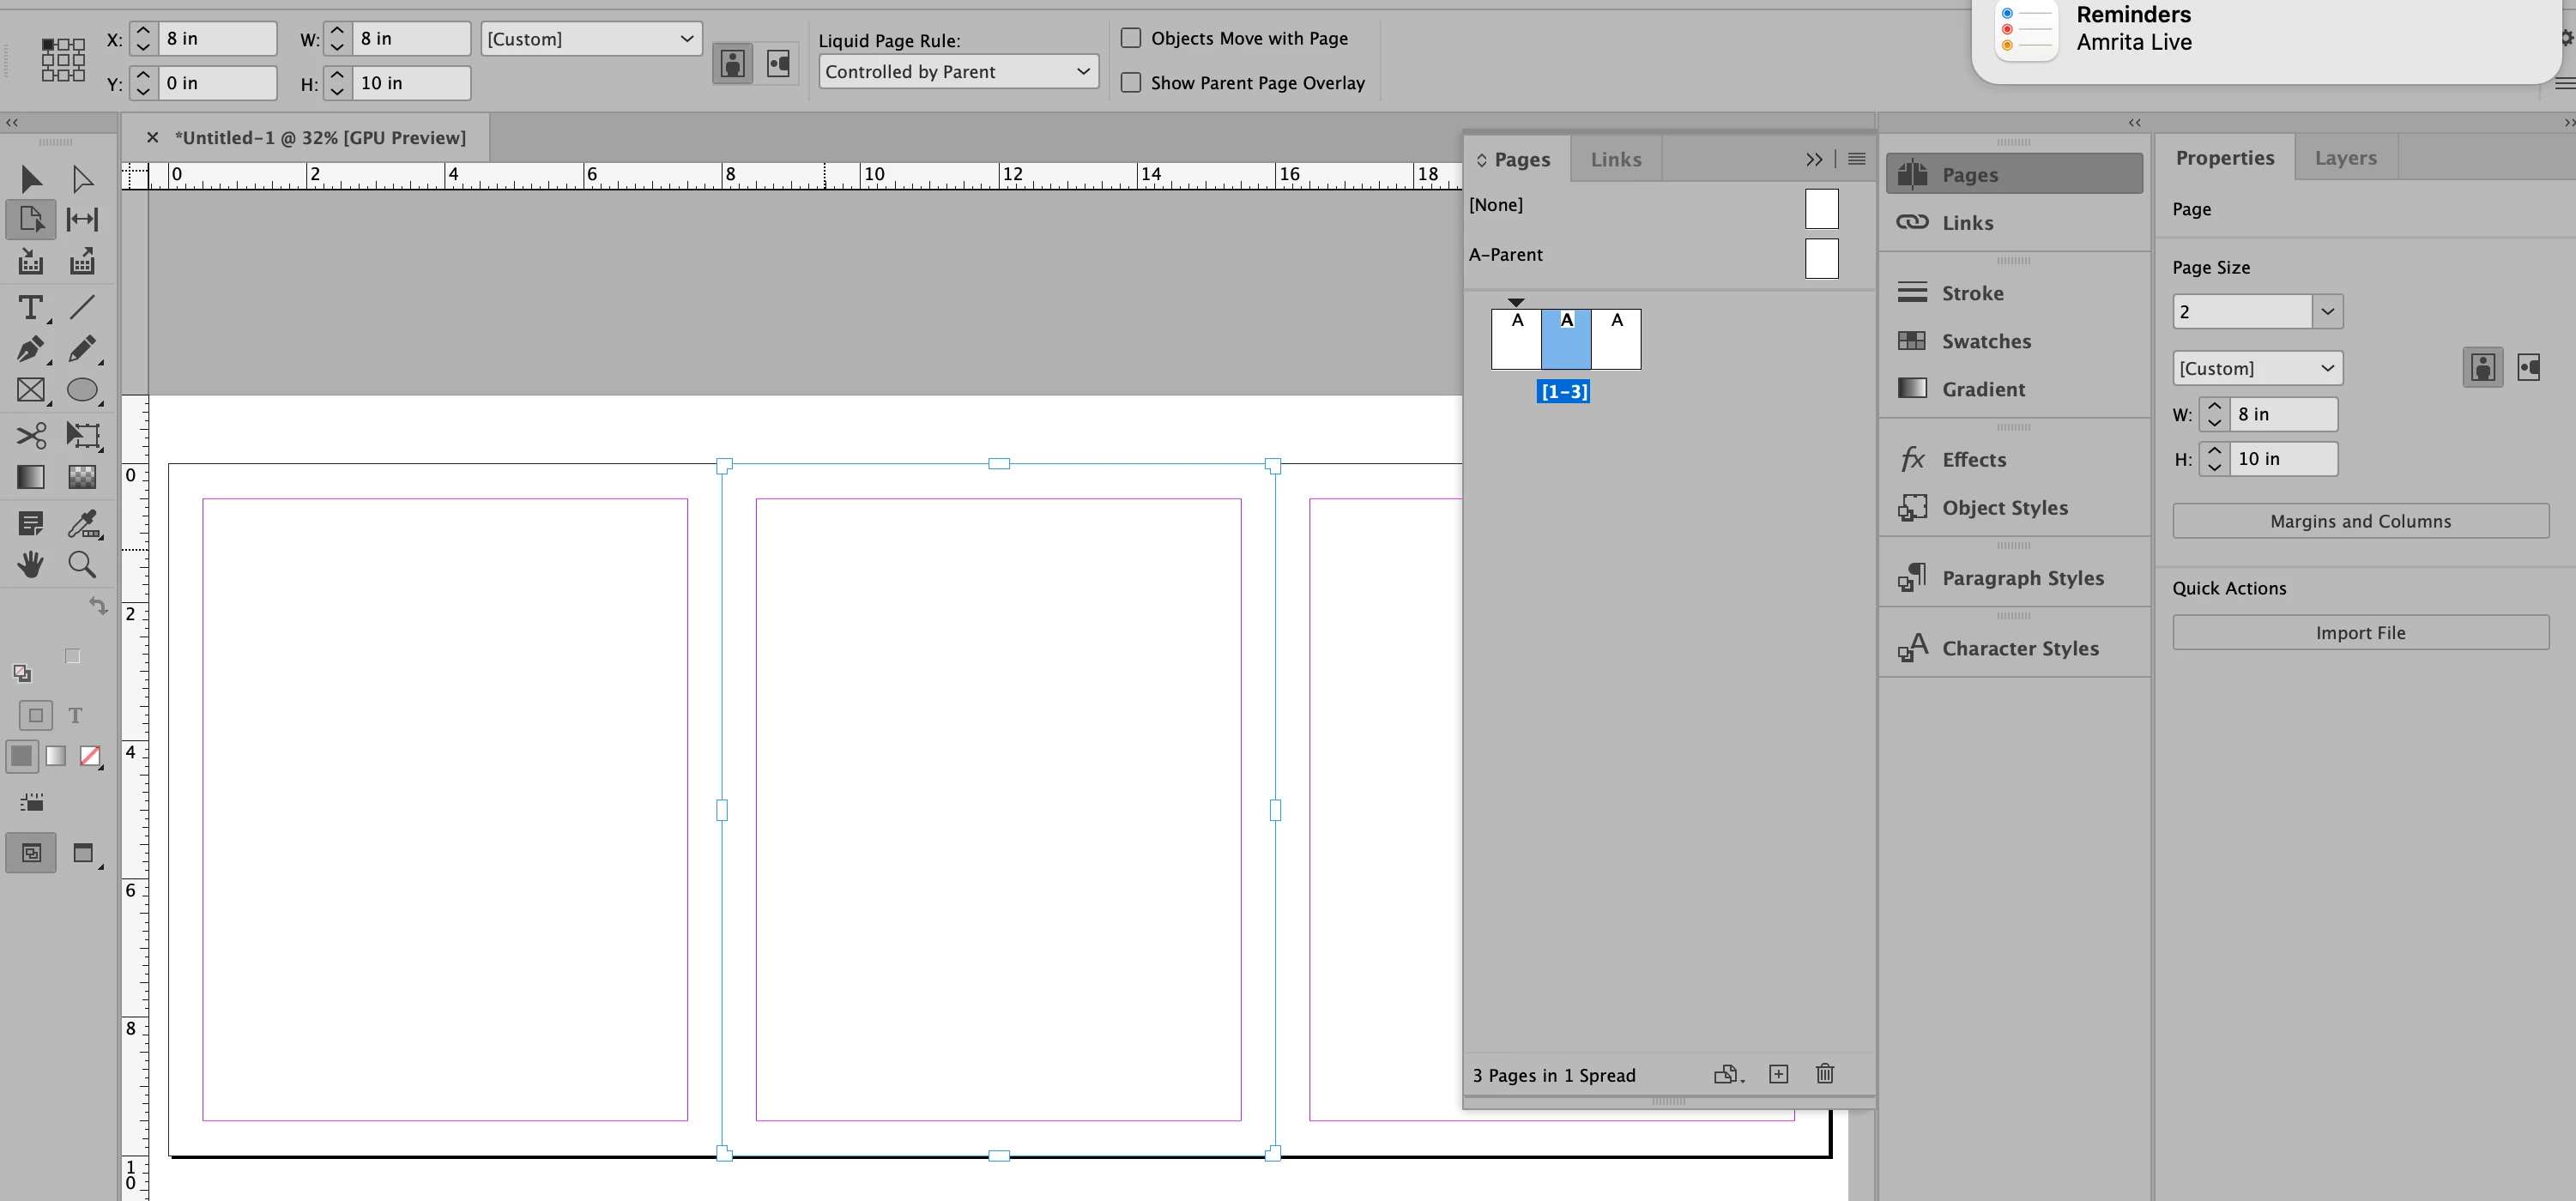The image size is (2576, 1201).
Task: Choose the Scissors tool
Action: [30, 435]
